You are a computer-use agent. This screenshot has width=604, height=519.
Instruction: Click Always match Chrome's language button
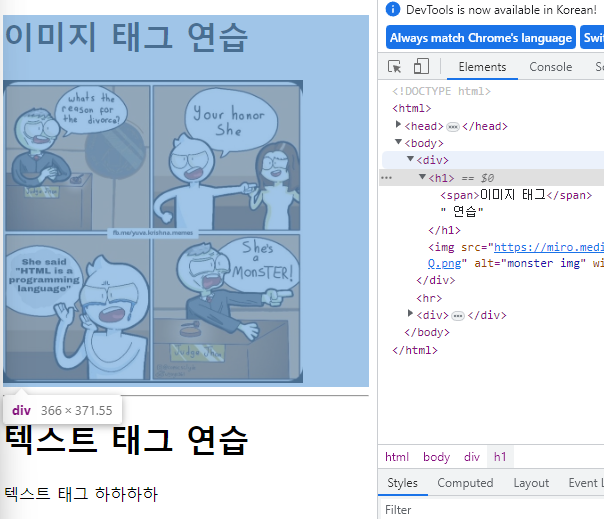click(x=481, y=38)
